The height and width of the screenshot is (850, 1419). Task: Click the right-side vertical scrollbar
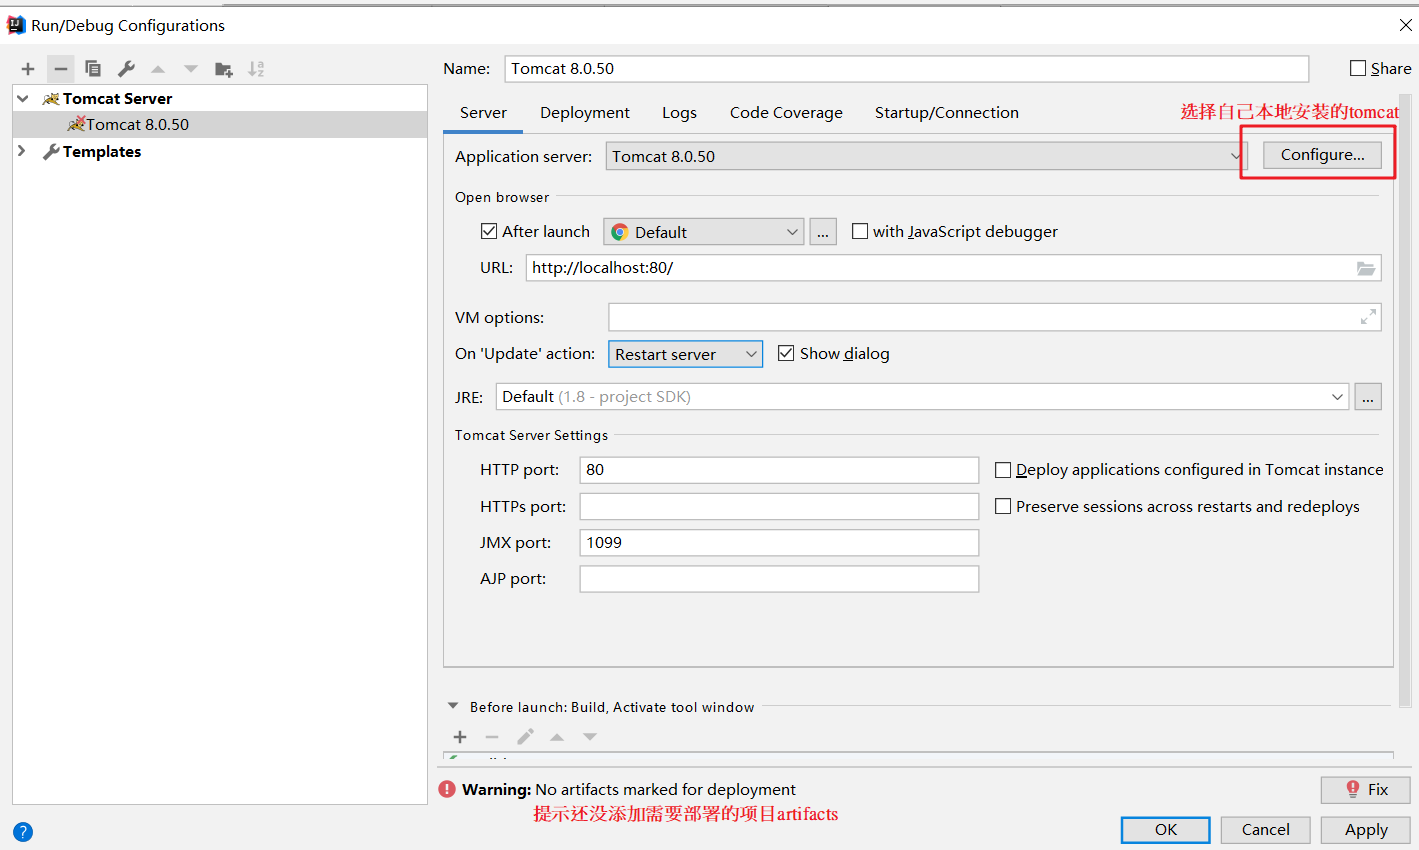[1406, 400]
